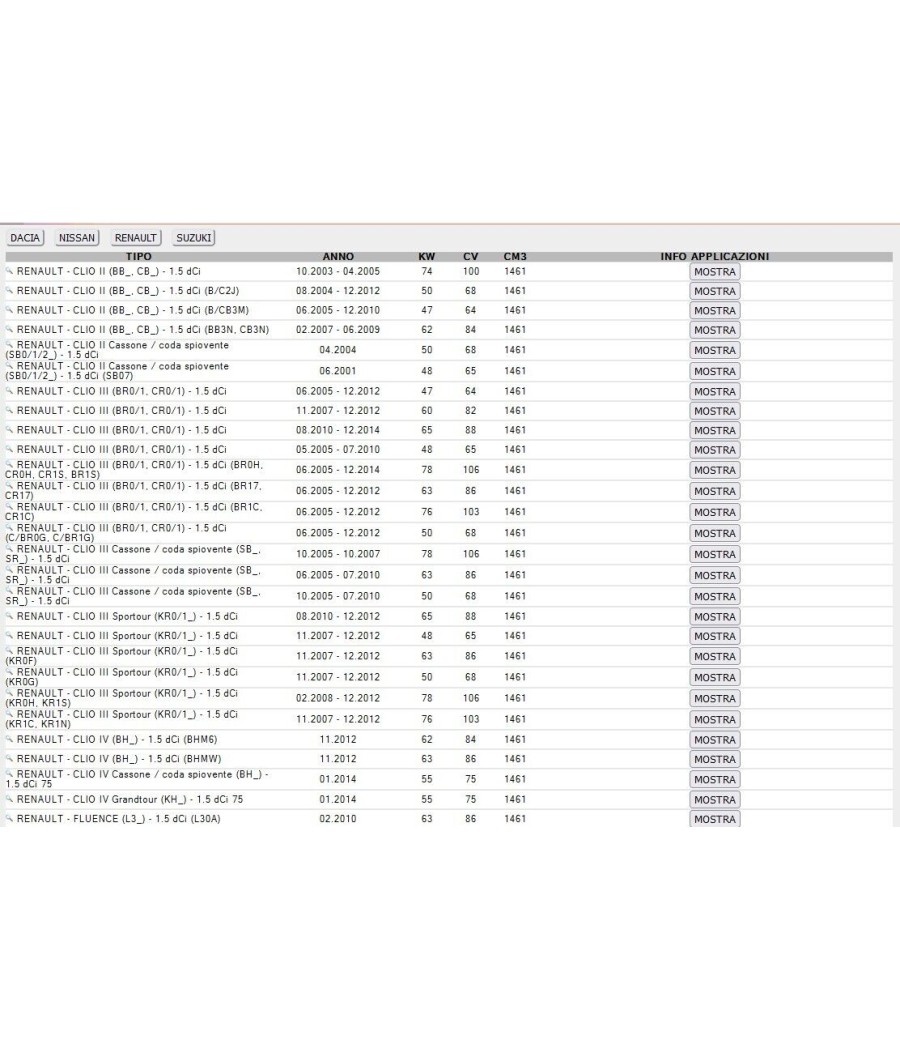Click magnifier icon beside CLIO II Cassone (SB07)

point(9,366)
